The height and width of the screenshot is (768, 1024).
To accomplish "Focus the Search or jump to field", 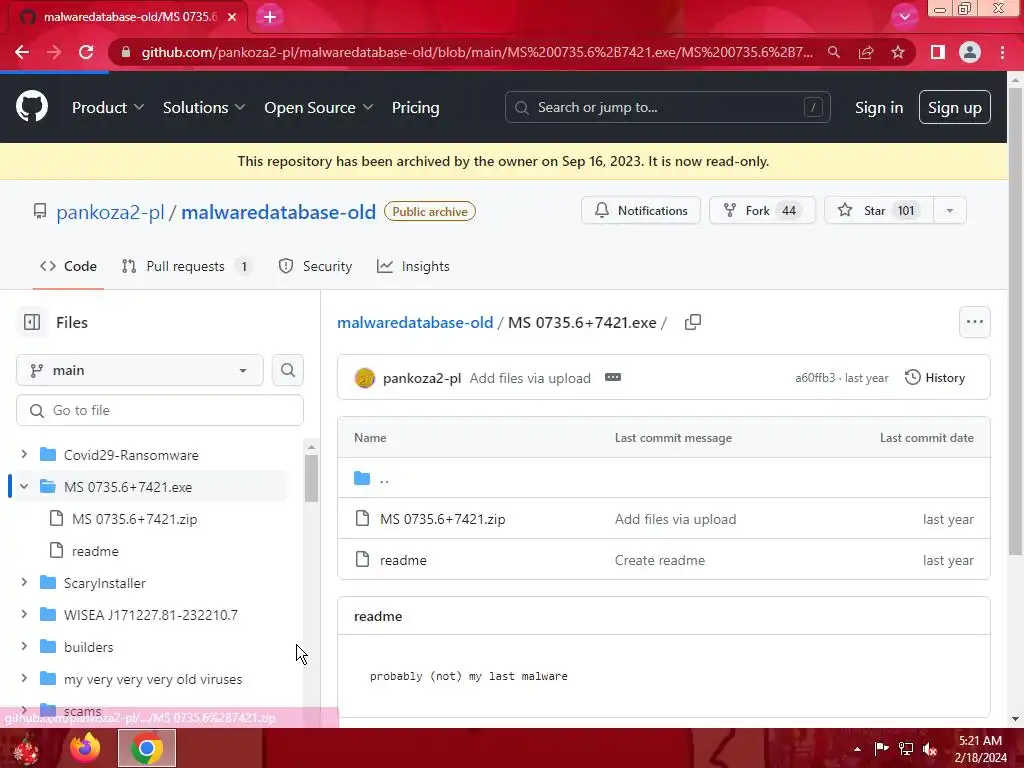I will point(667,107).
